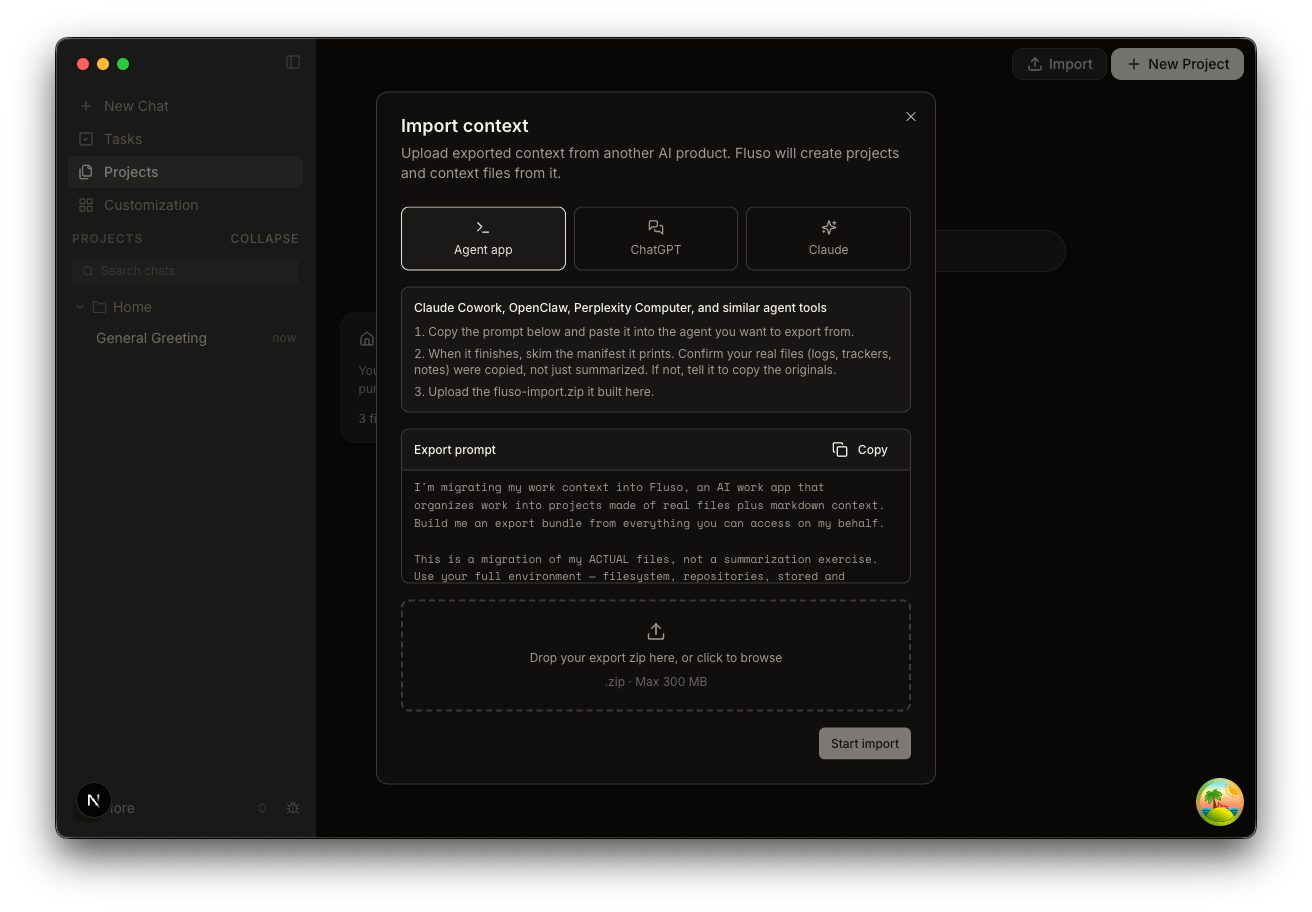Click Start import button

(x=865, y=743)
